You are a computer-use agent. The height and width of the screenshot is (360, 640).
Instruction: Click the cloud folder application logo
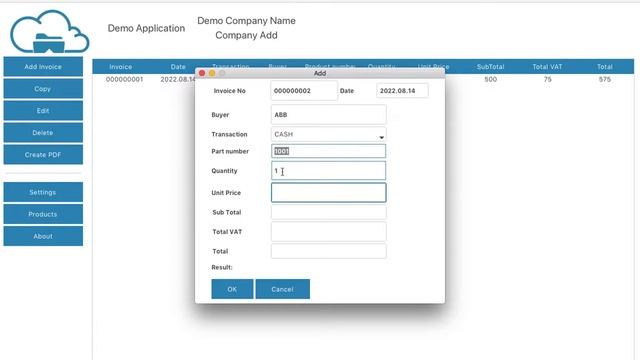click(x=49, y=32)
